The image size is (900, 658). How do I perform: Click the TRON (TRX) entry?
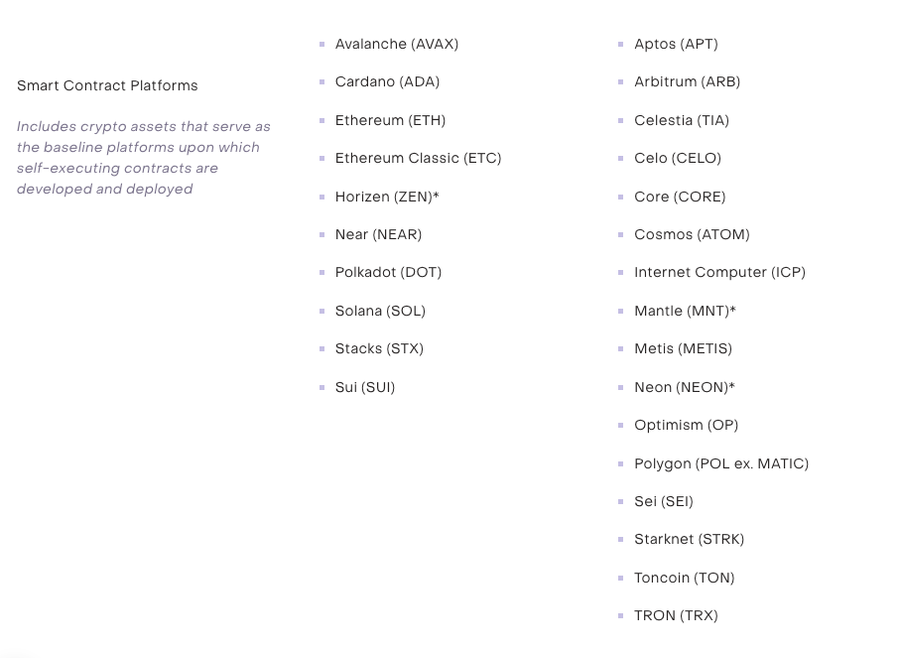676,616
